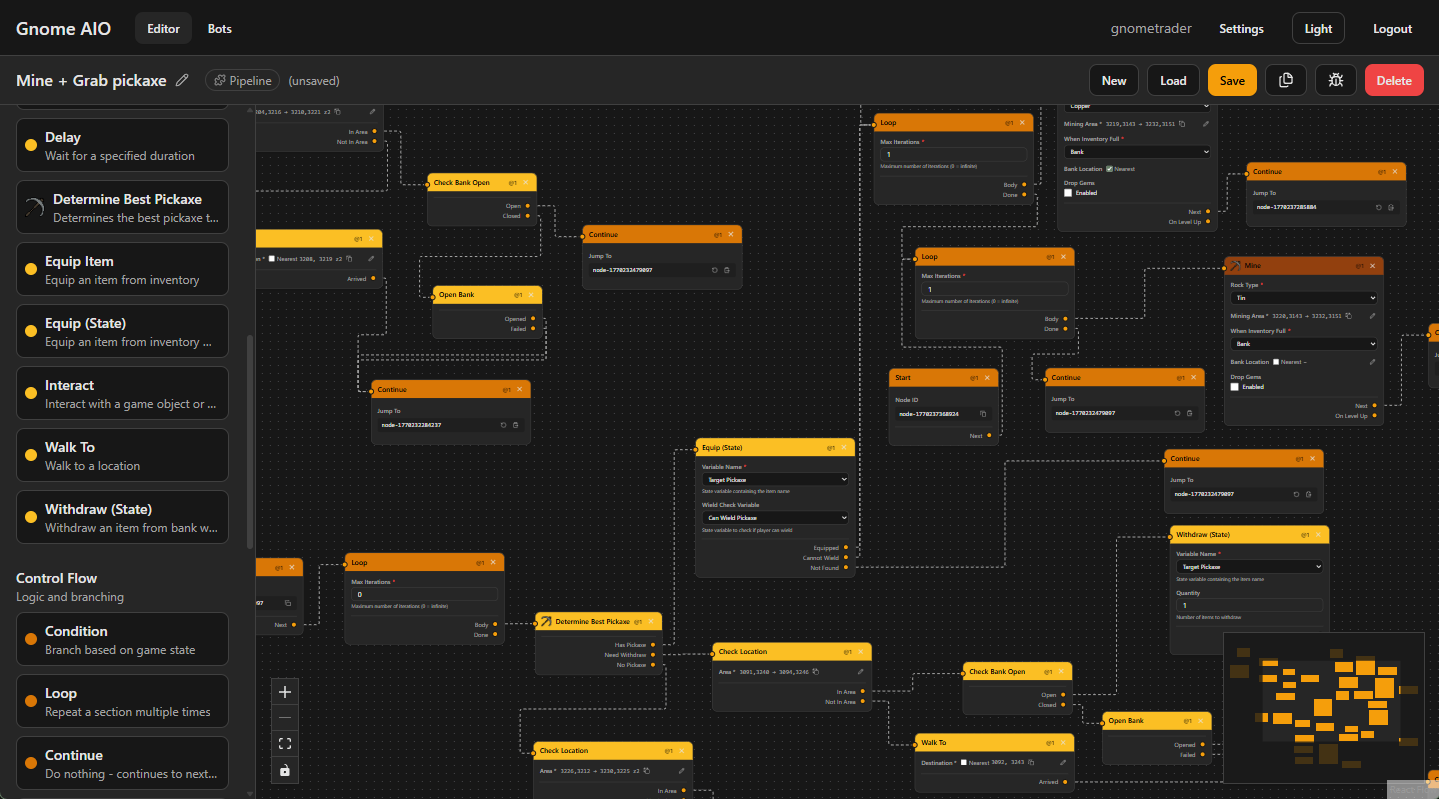The height and width of the screenshot is (799, 1439).
Task: Zoom in with the plus canvas control
Action: tap(285, 692)
